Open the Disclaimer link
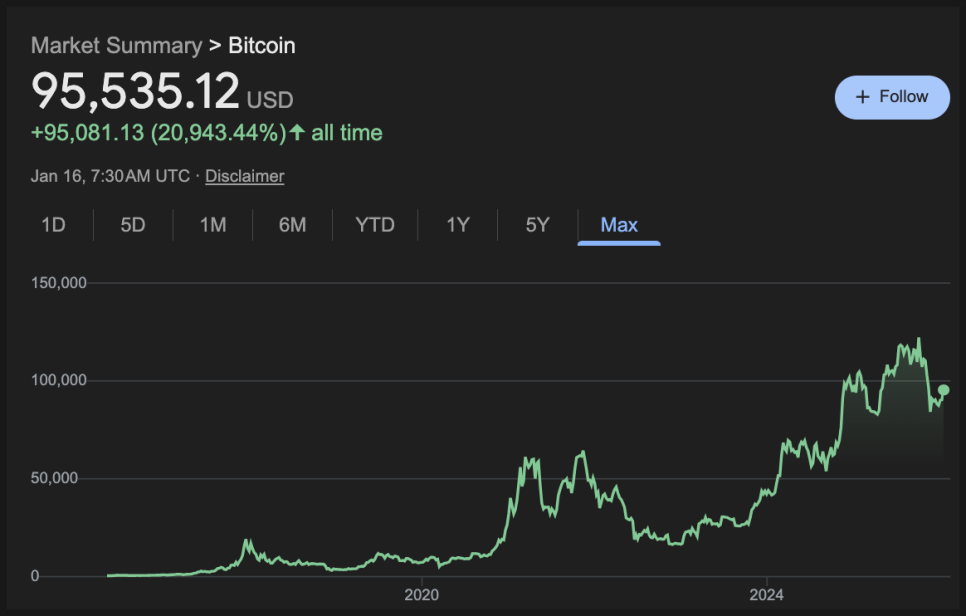This screenshot has width=966, height=616. click(x=245, y=176)
